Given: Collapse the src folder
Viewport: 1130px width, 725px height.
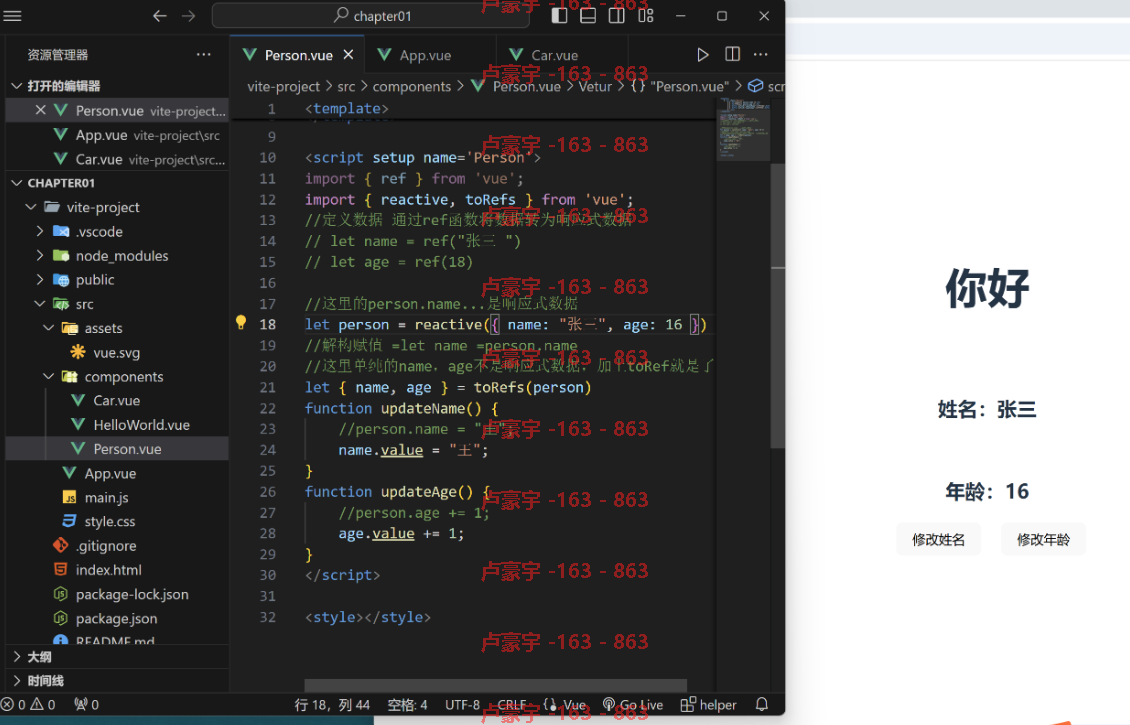Looking at the screenshot, I should click(x=40, y=304).
